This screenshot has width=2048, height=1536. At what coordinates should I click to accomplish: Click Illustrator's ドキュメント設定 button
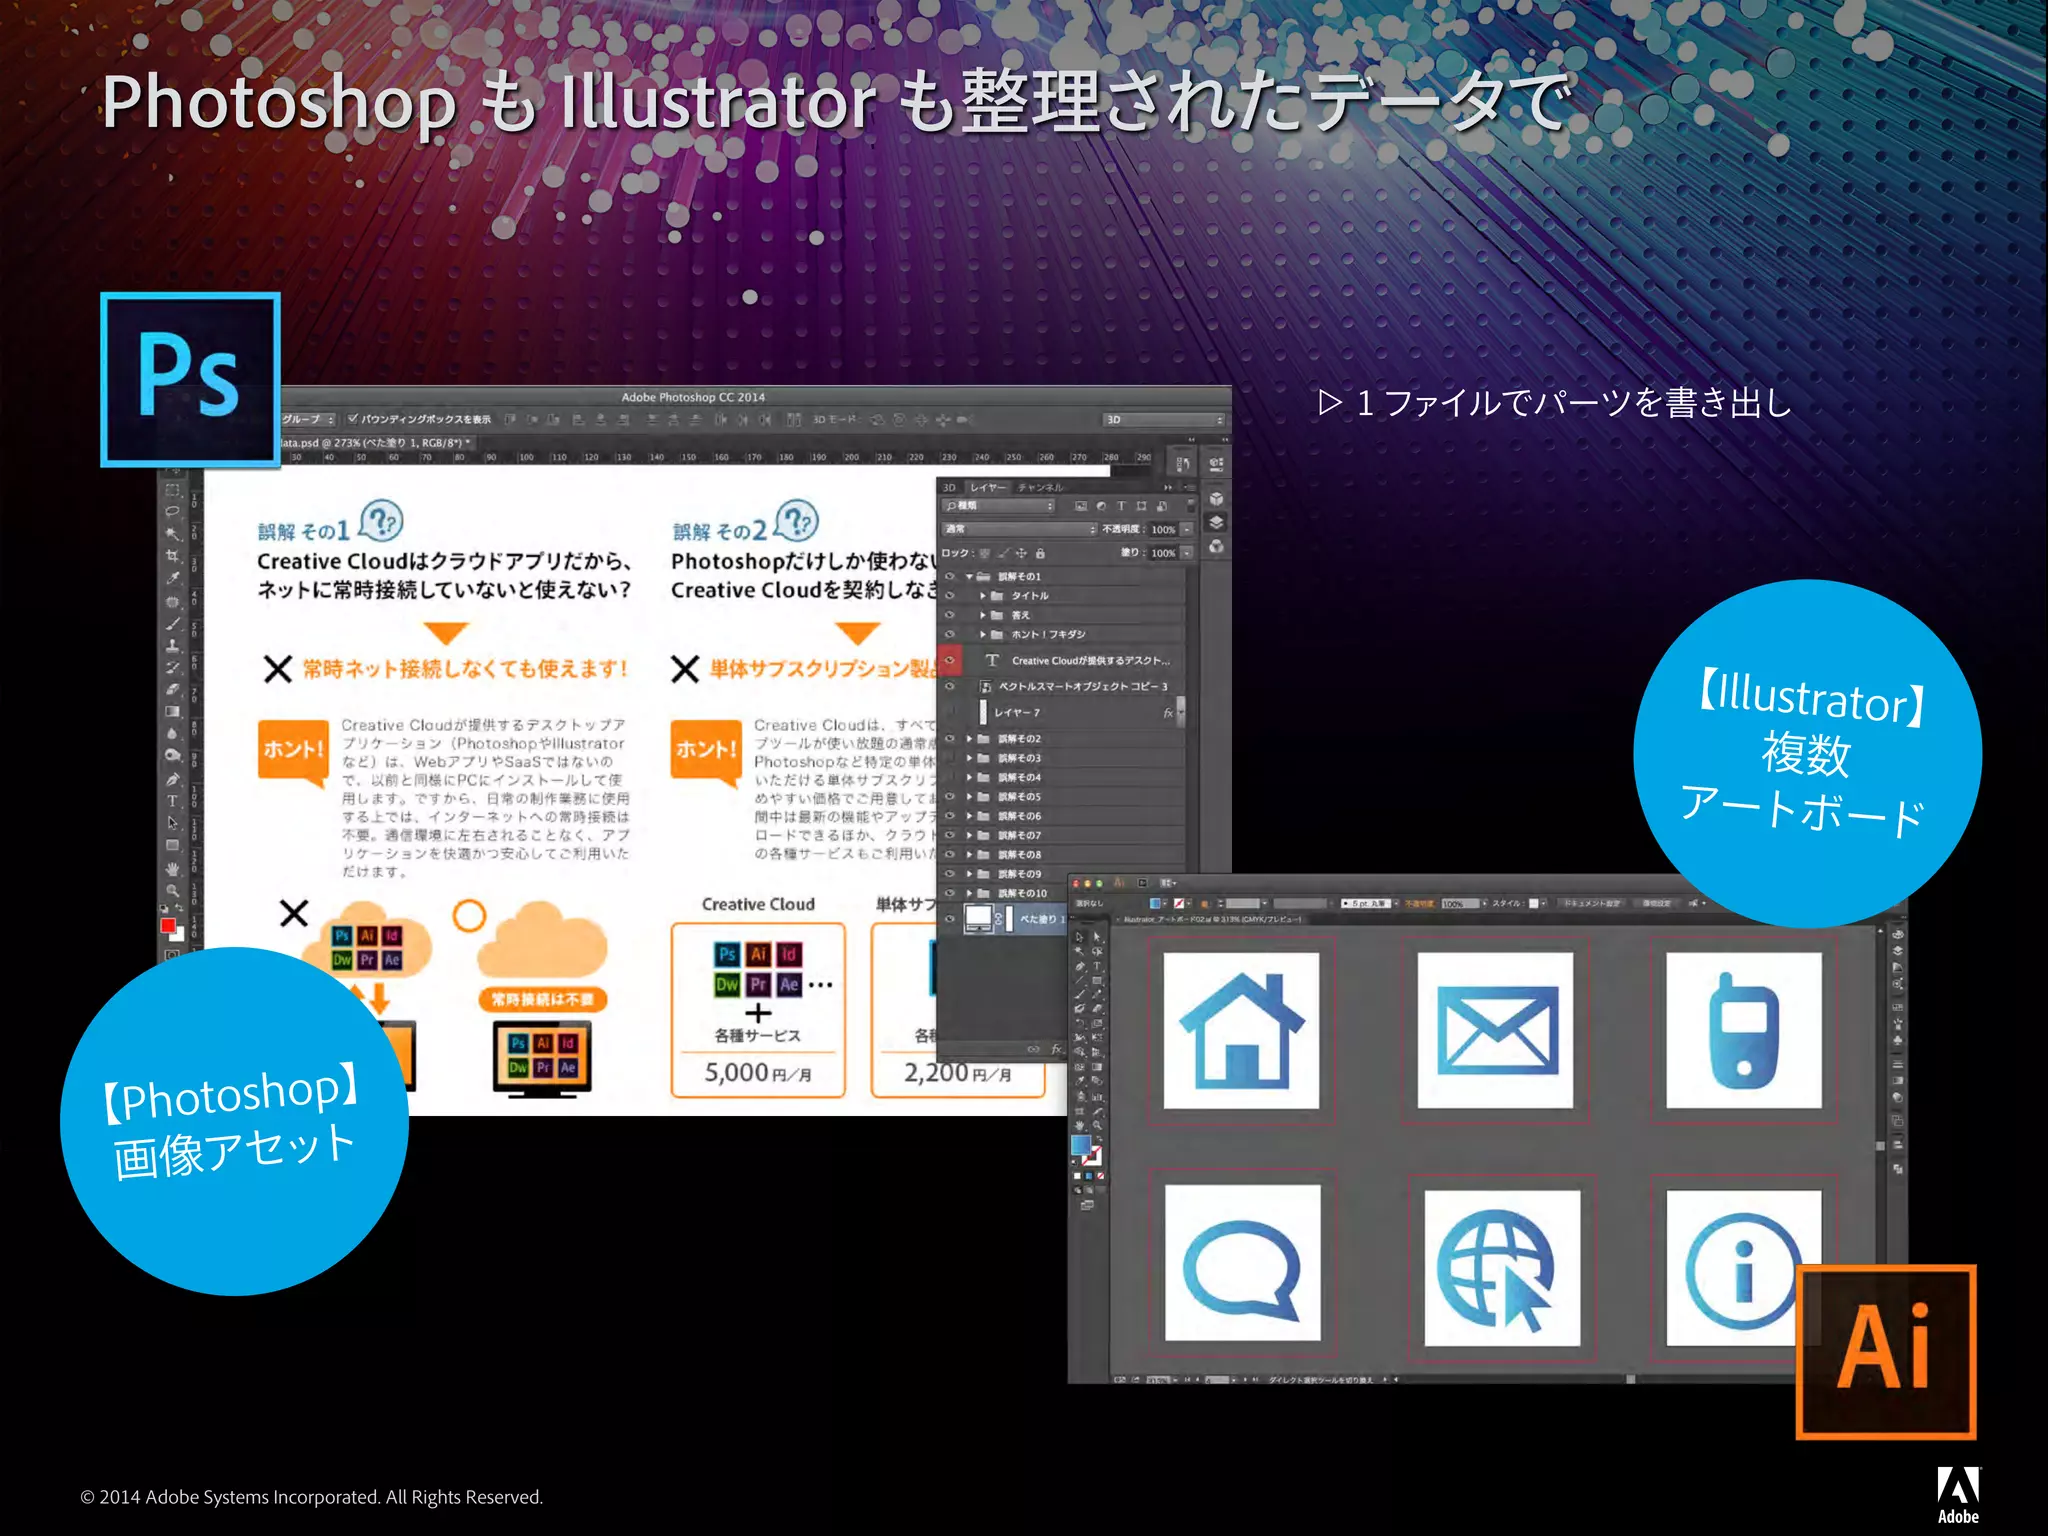(x=1592, y=903)
